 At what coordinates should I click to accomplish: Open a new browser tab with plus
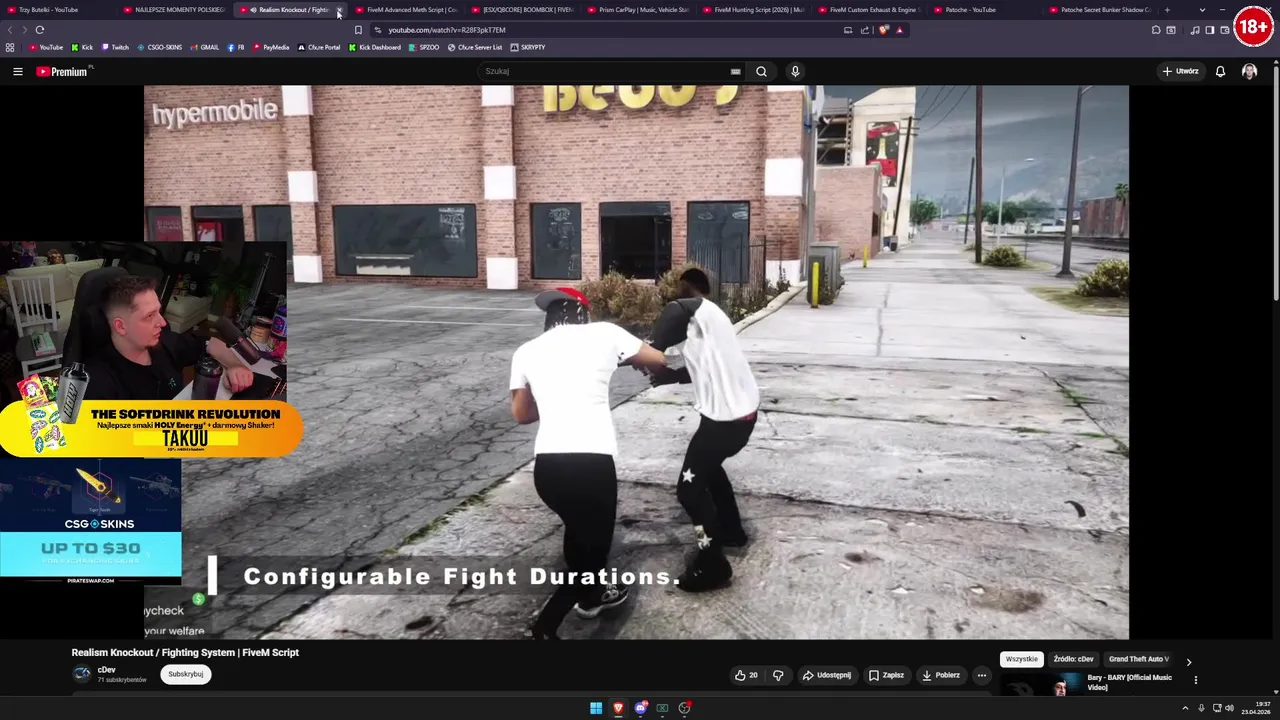1167,10
